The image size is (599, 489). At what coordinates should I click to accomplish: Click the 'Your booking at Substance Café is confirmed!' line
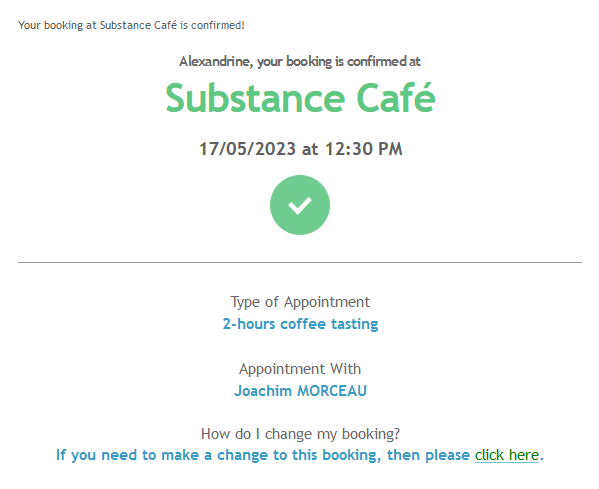(131, 25)
